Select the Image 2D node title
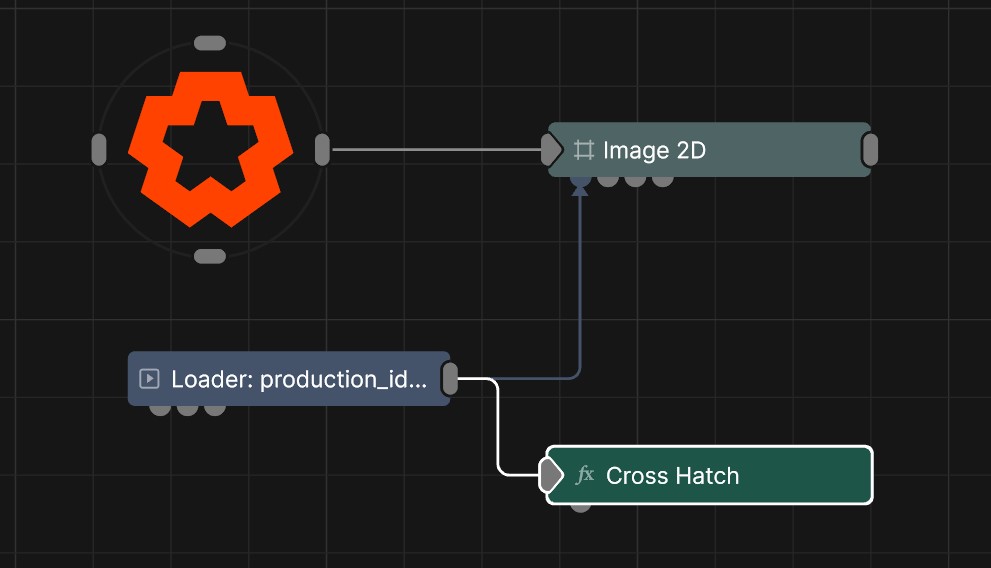Image resolution: width=991 pixels, height=568 pixels. [x=655, y=150]
